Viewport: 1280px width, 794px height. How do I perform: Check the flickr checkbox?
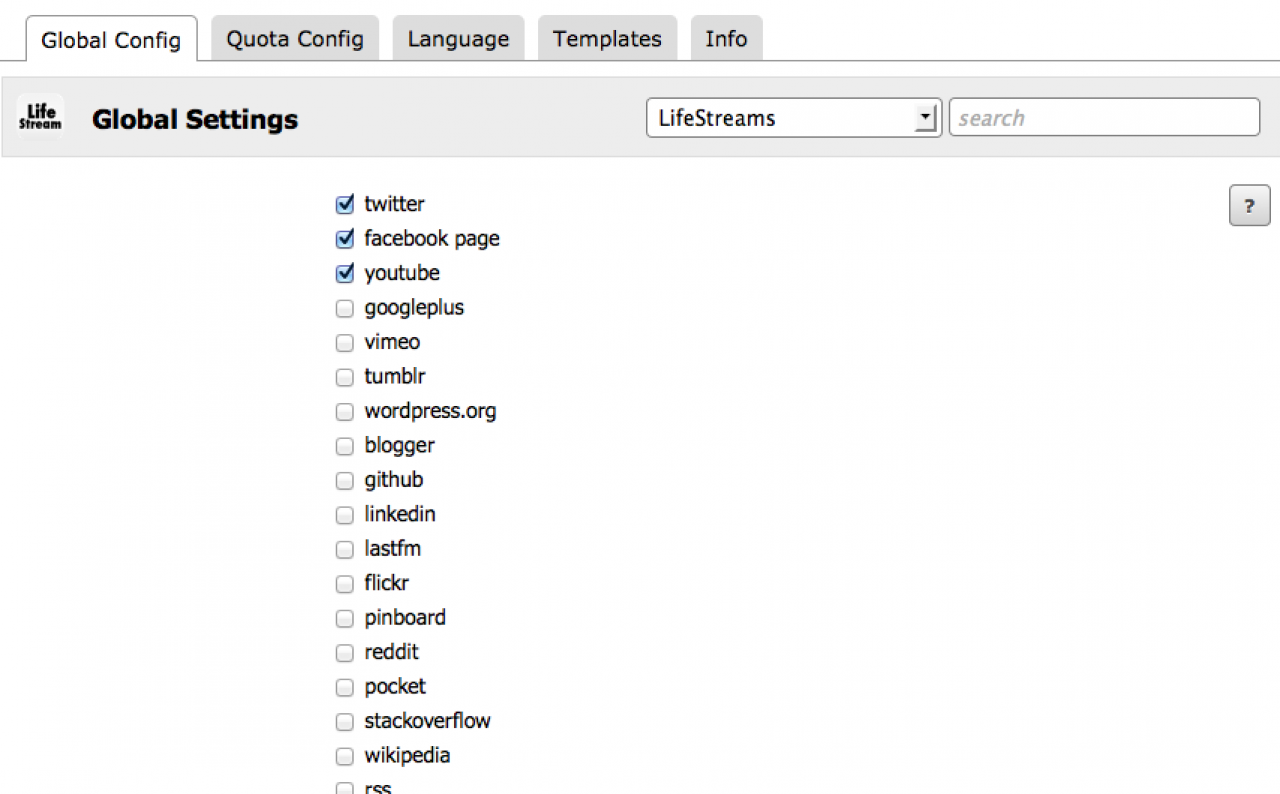(x=345, y=584)
